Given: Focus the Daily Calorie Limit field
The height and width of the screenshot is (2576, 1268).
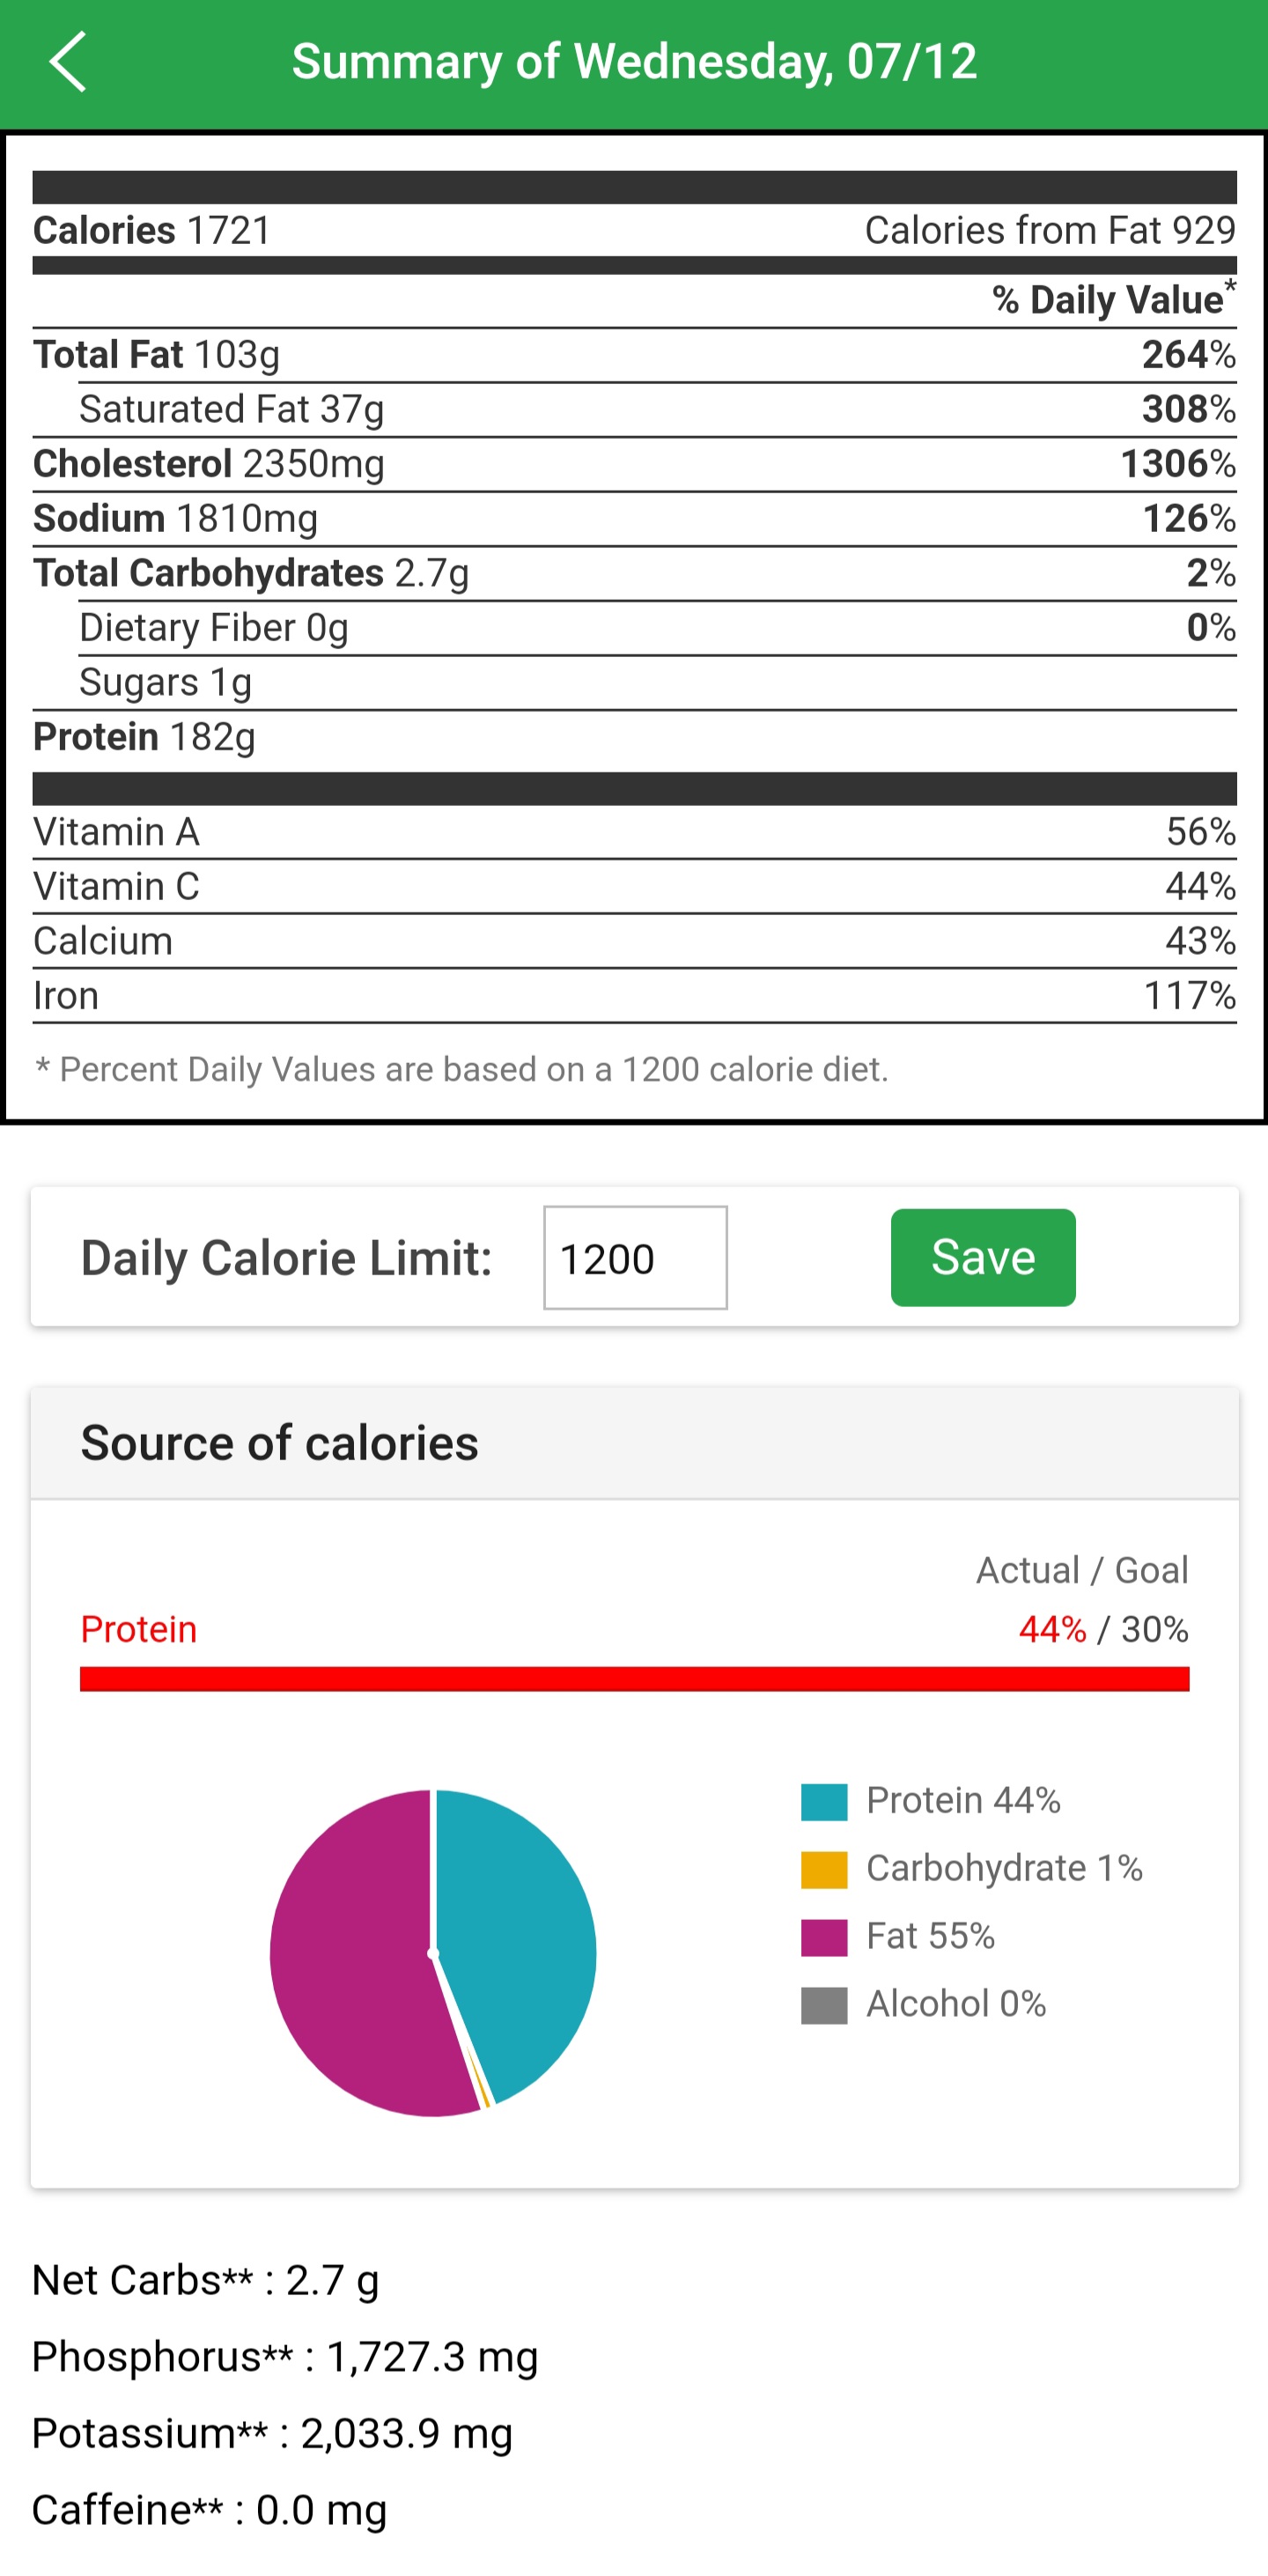Looking at the screenshot, I should click(x=635, y=1257).
